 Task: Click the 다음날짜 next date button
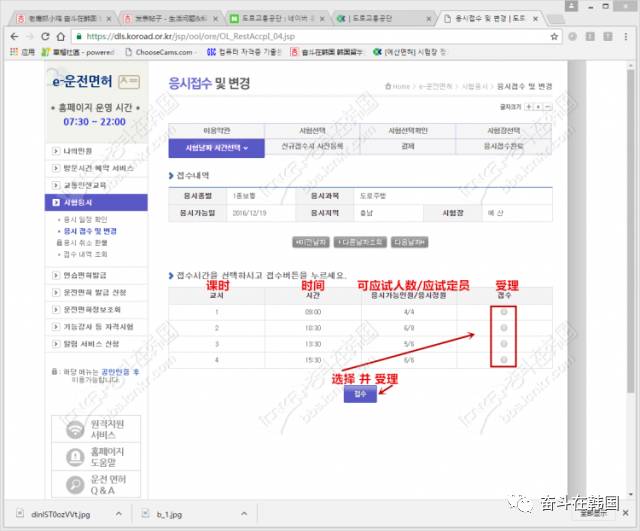tap(409, 242)
